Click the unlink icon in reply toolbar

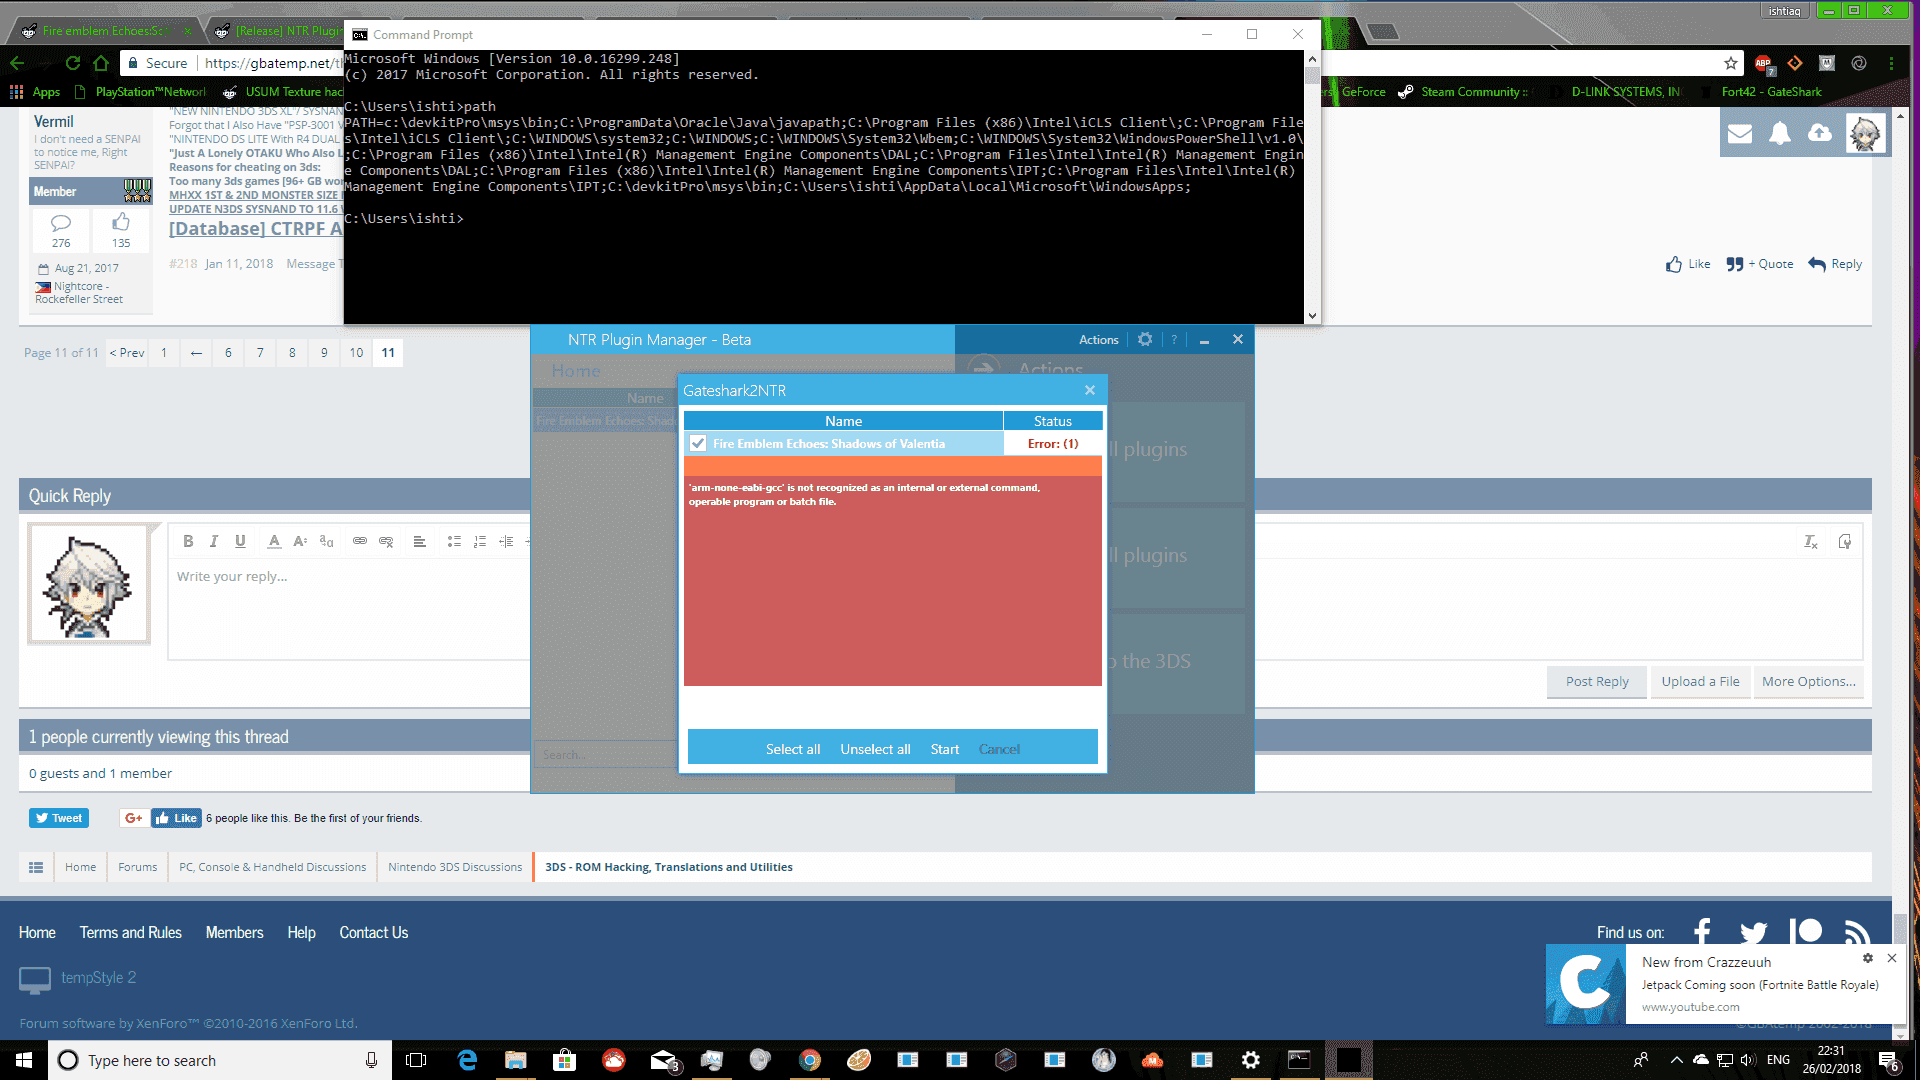(x=386, y=541)
